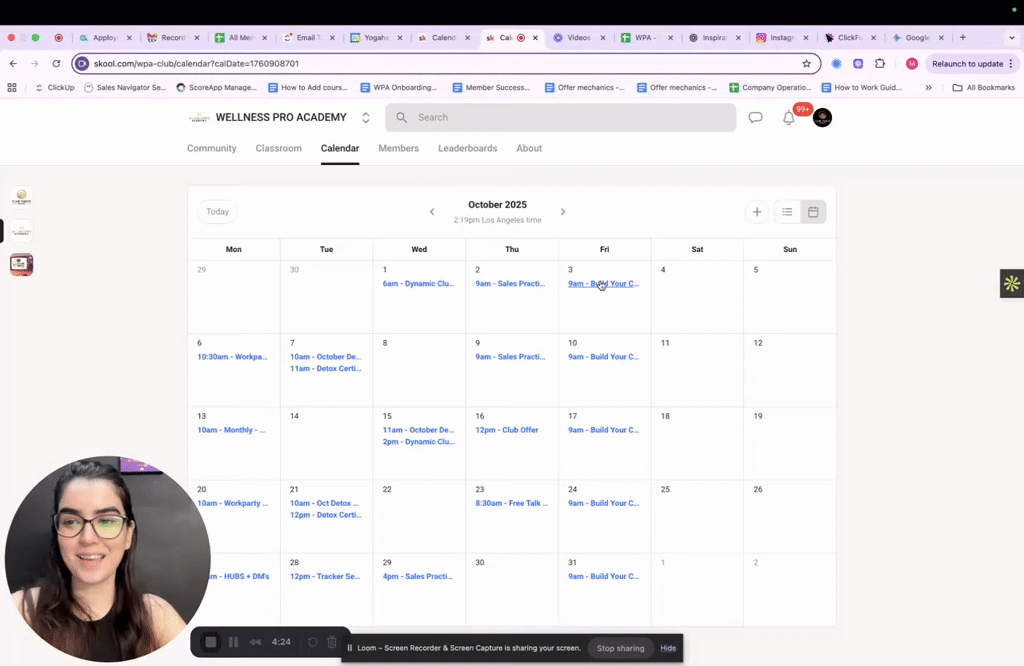Open the Company Operatio bookmark
Viewport: 1024px width, 666px height.
[770, 87]
